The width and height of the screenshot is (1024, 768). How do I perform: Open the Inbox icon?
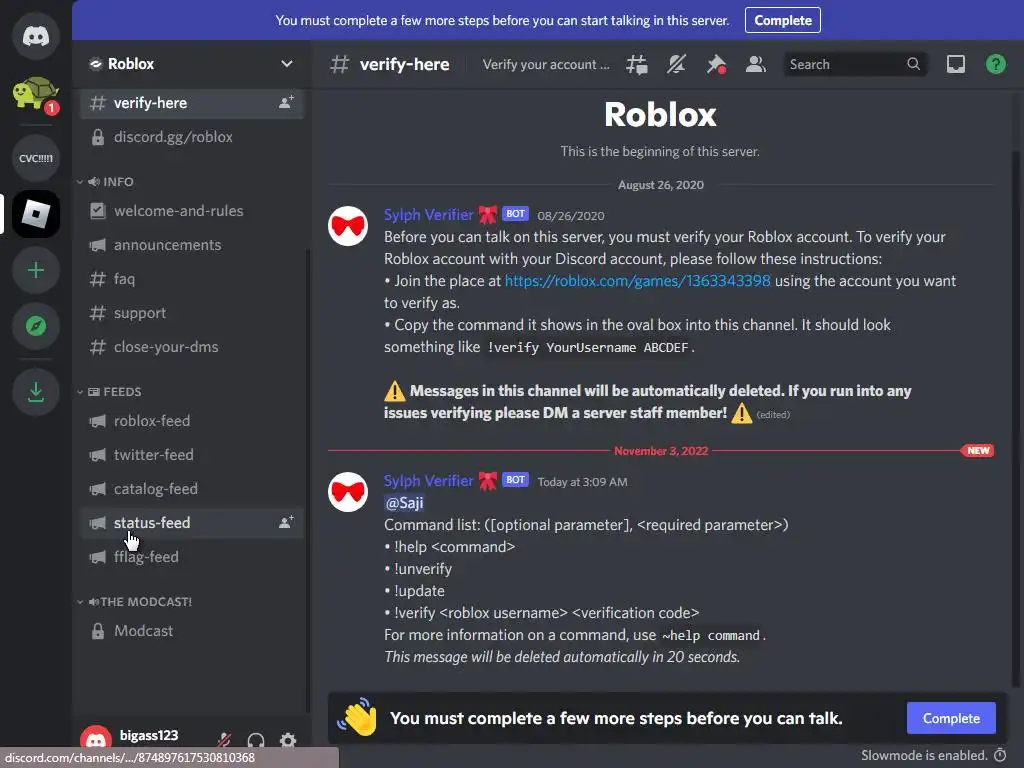click(x=956, y=64)
